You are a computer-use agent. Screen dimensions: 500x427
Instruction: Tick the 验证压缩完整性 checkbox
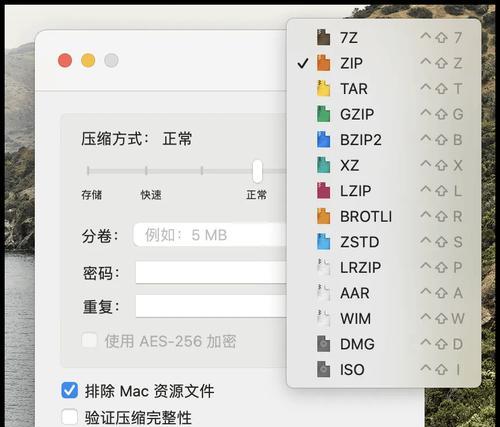coord(70,417)
